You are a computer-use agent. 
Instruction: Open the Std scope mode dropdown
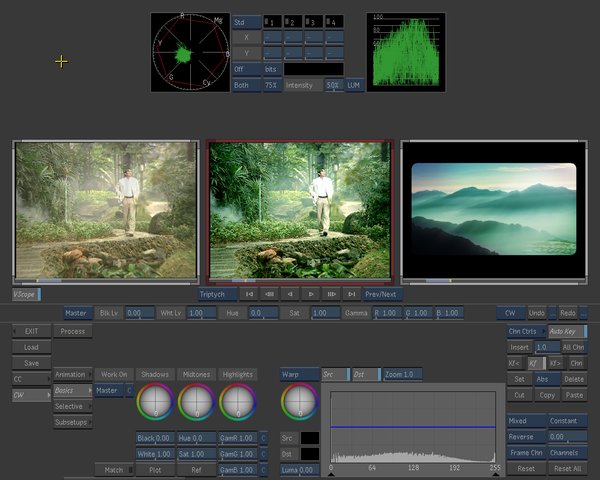244,22
